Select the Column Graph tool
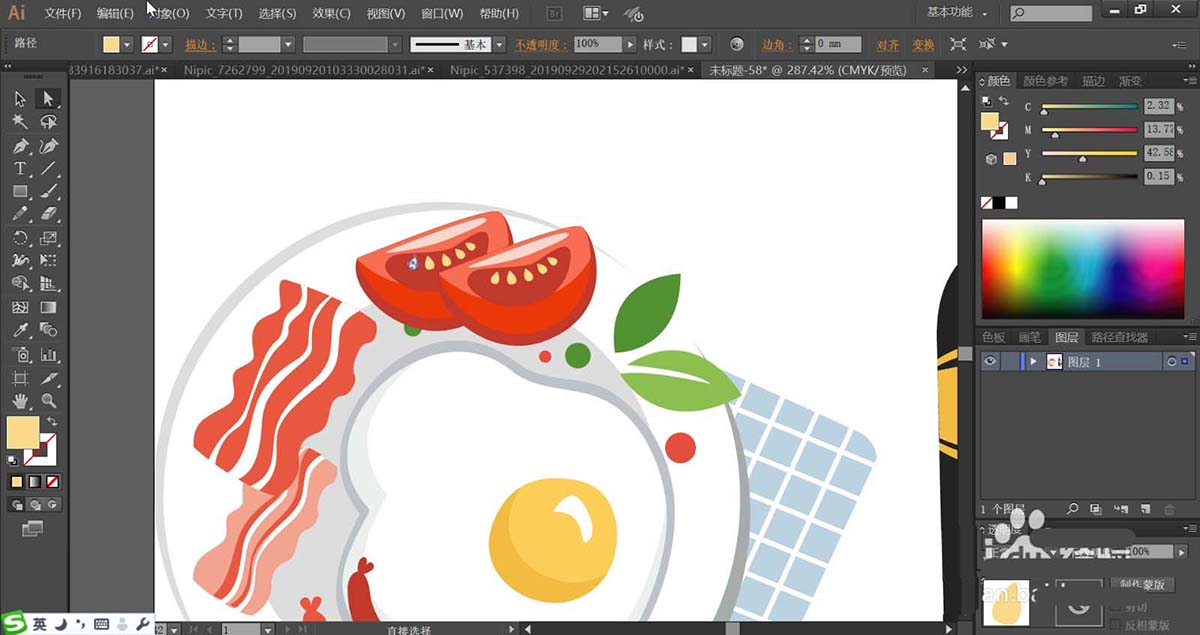This screenshot has height=635, width=1200. tap(48, 355)
